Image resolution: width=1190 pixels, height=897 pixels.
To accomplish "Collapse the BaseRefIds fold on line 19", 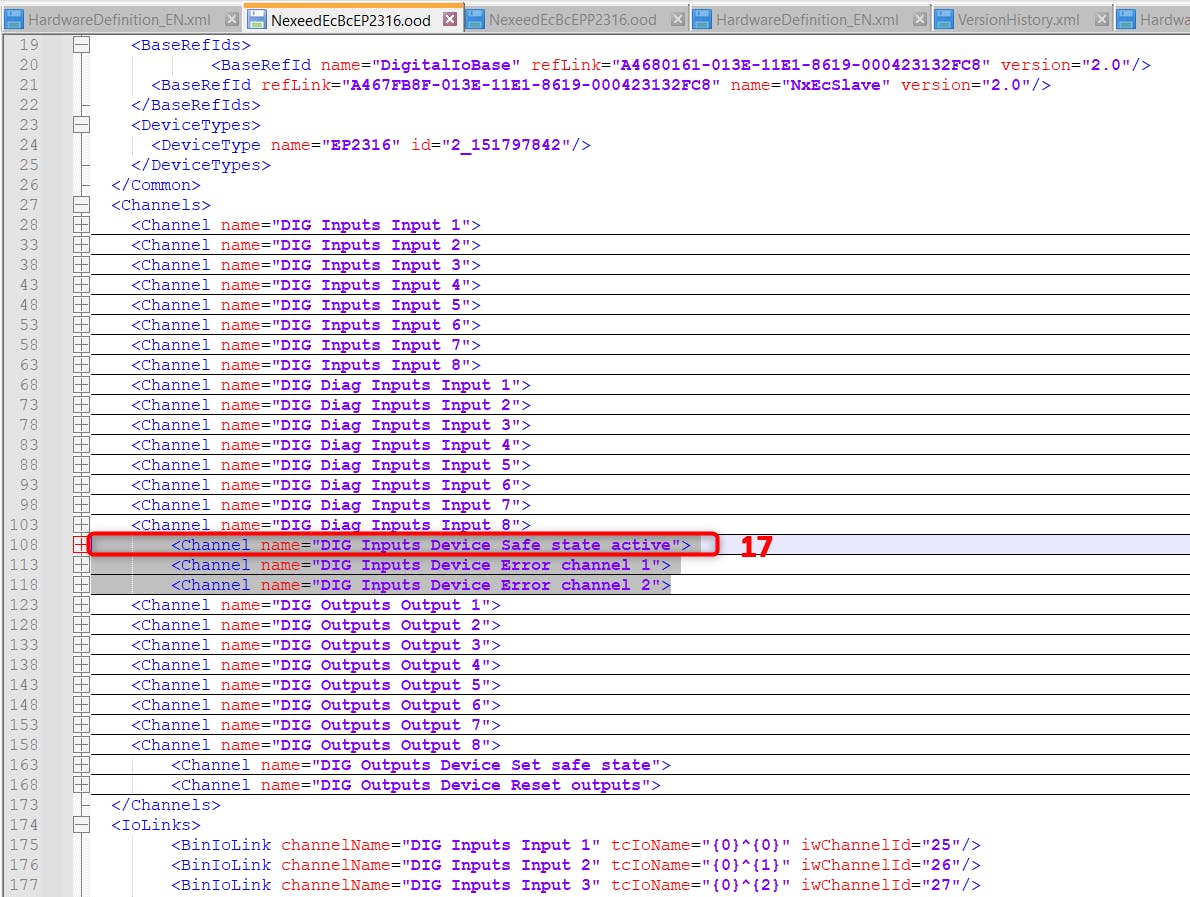I will coord(81,45).
